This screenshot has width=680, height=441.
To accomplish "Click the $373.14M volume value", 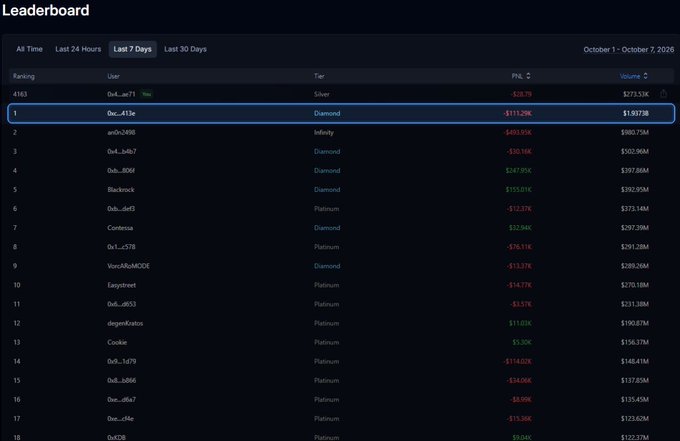I will tap(634, 209).
